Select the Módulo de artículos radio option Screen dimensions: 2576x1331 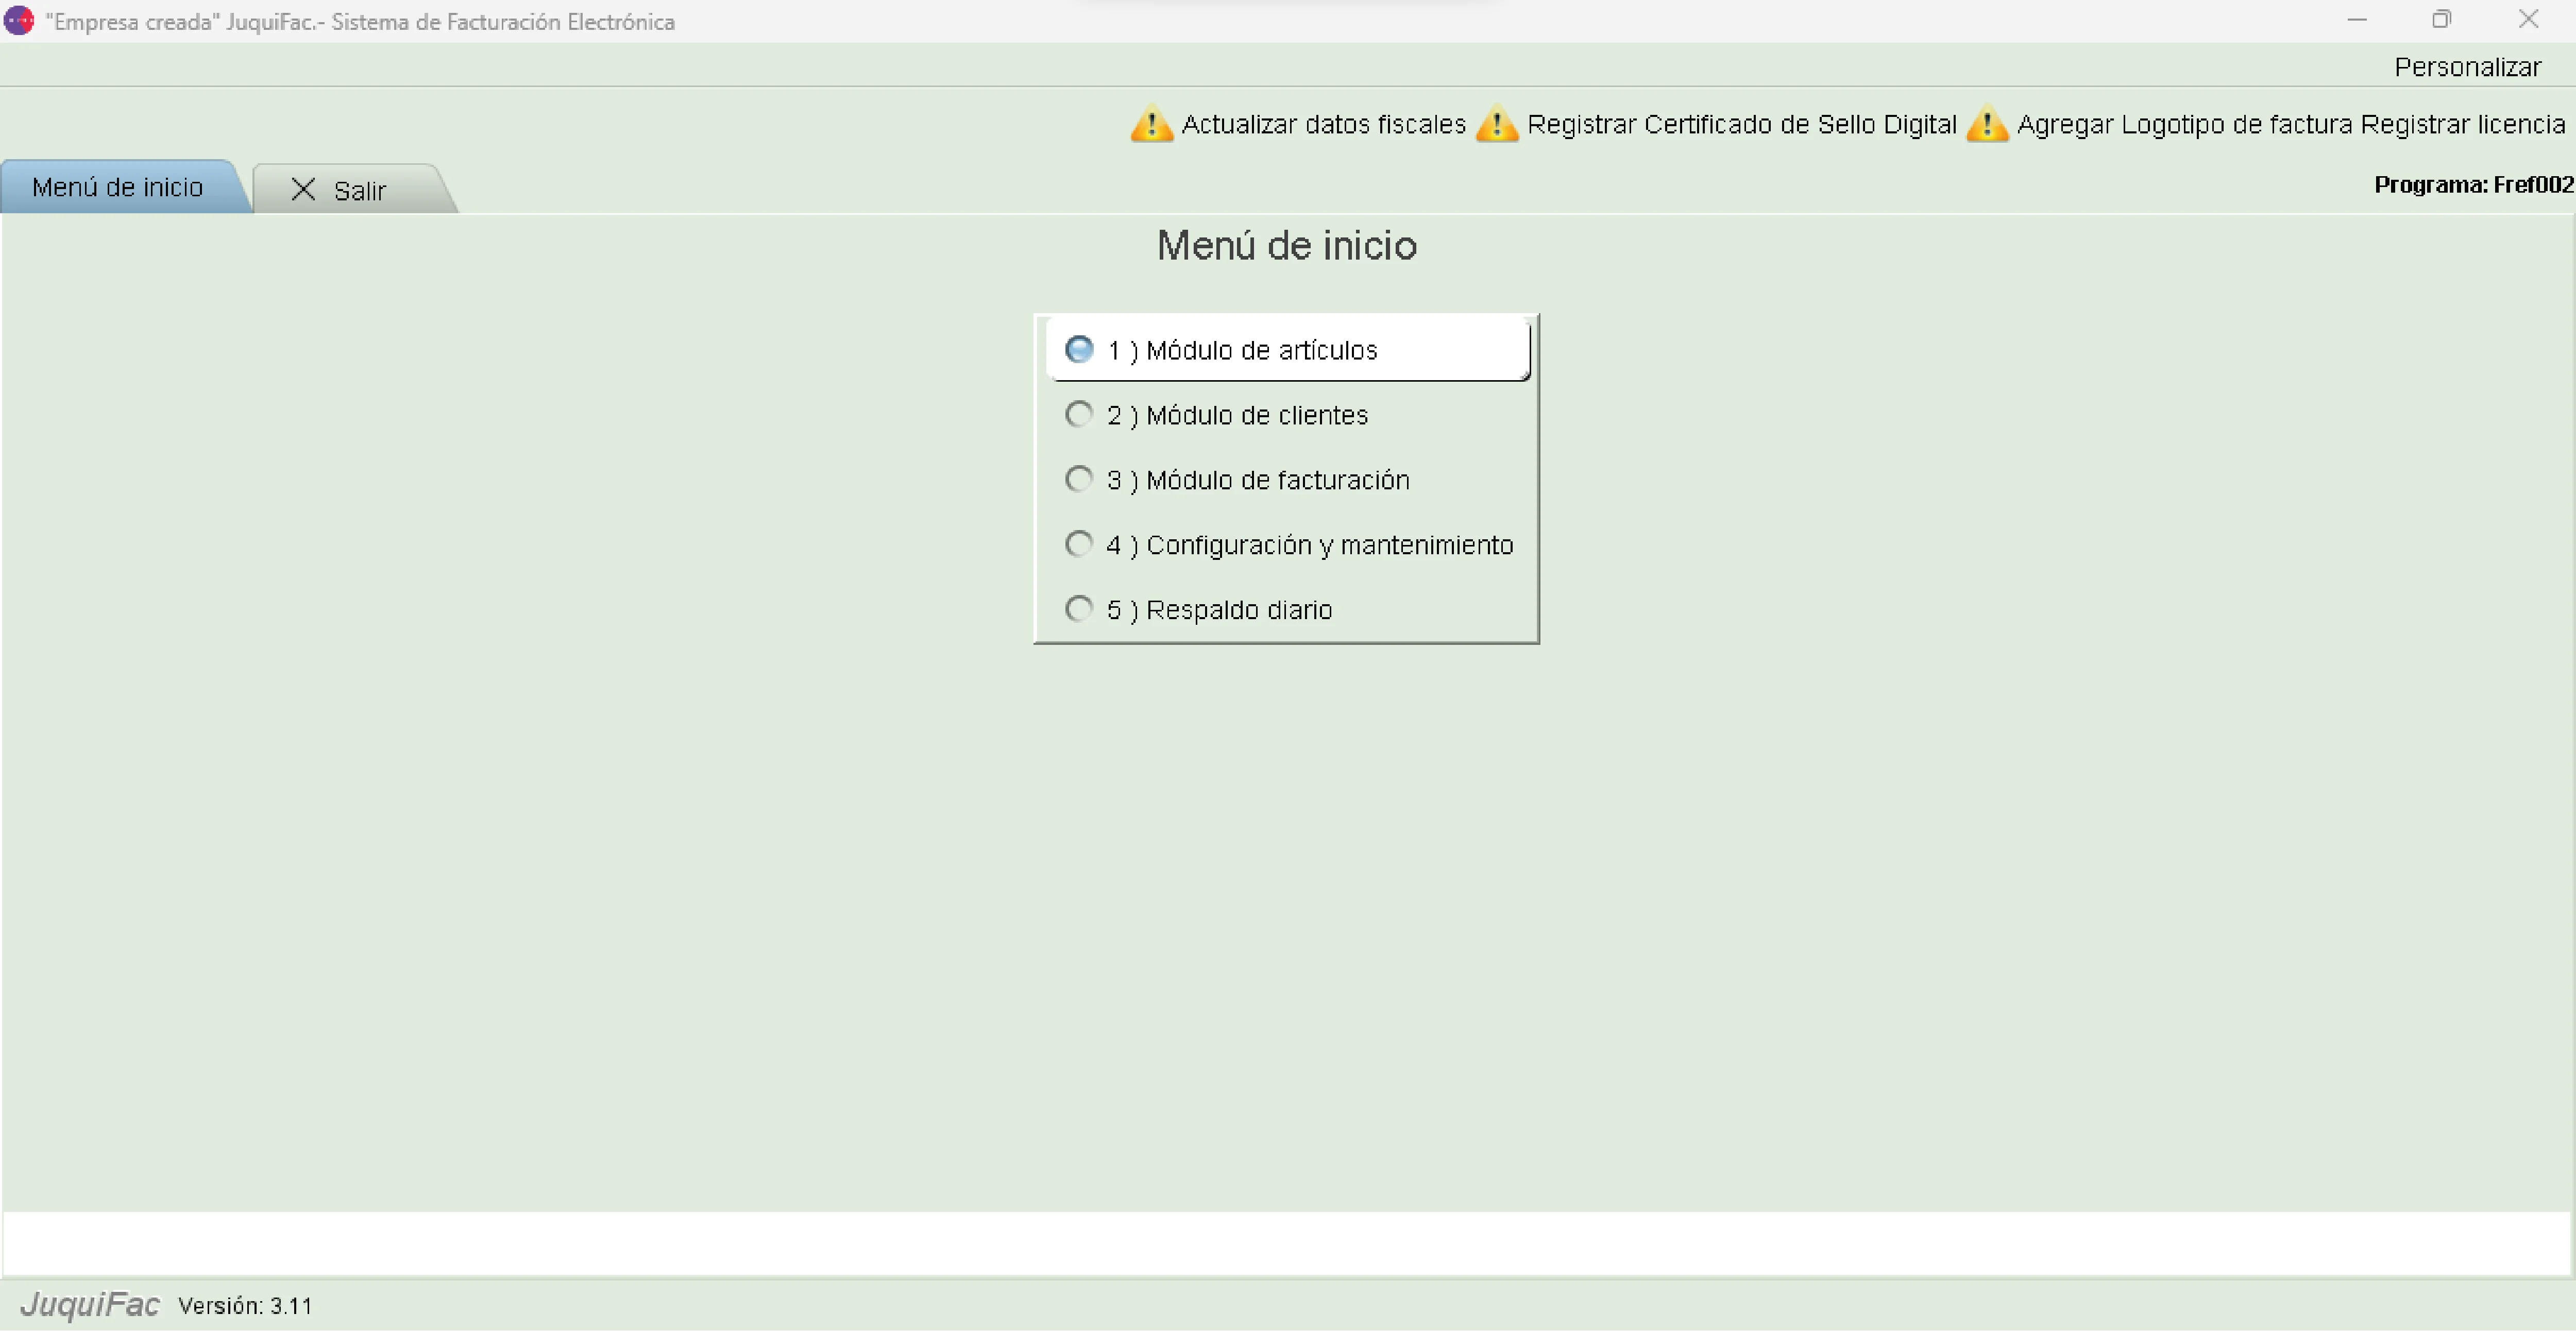coord(1079,349)
